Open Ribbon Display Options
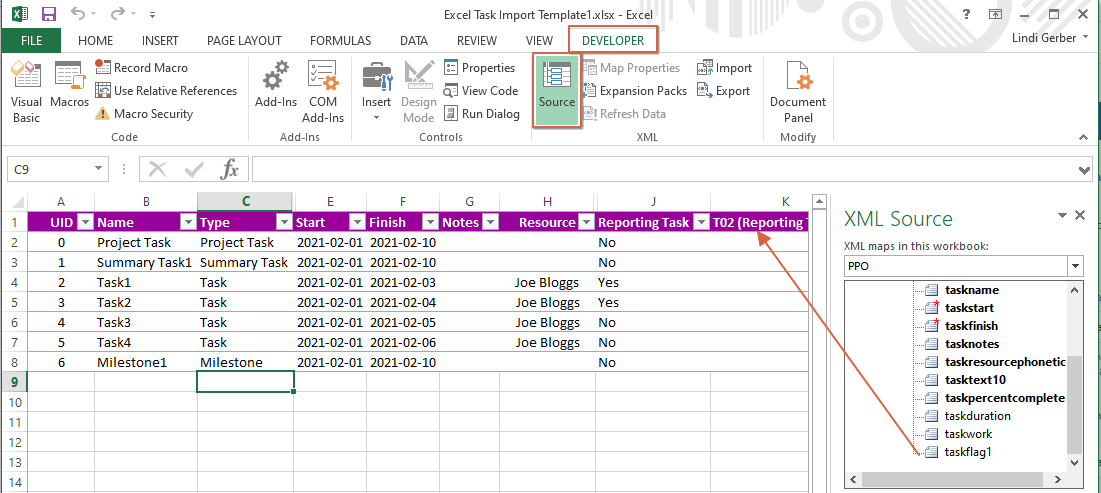This screenshot has width=1101, height=493. click(x=995, y=14)
